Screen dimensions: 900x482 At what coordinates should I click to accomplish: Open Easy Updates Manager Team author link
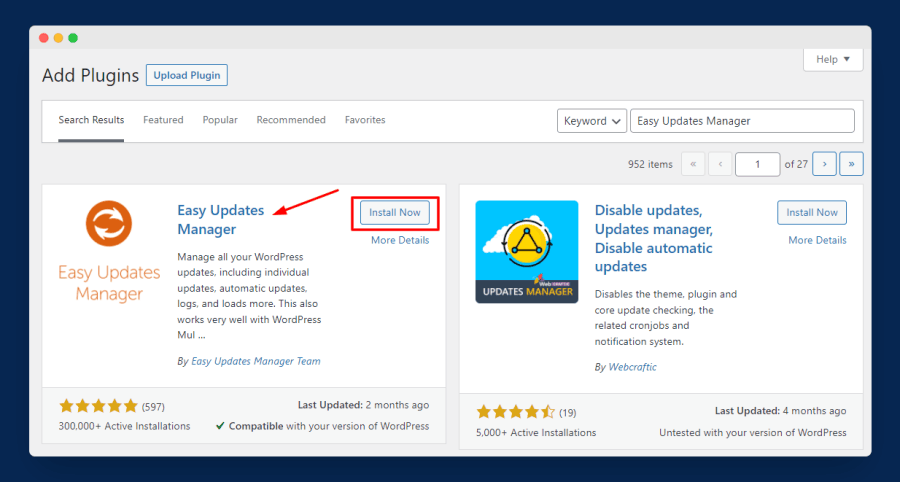click(256, 361)
